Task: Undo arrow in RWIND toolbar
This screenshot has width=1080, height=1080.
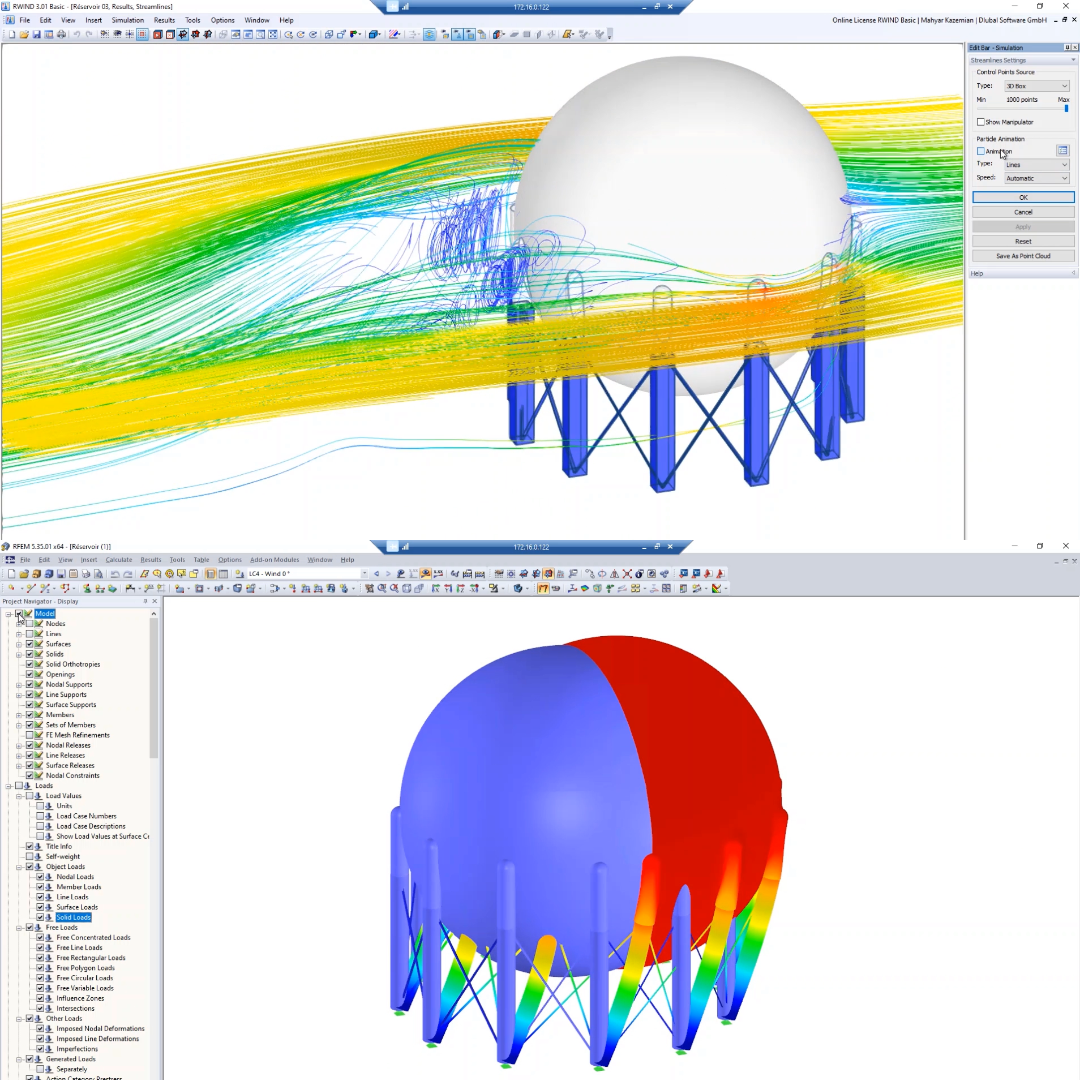Action: pos(76,34)
